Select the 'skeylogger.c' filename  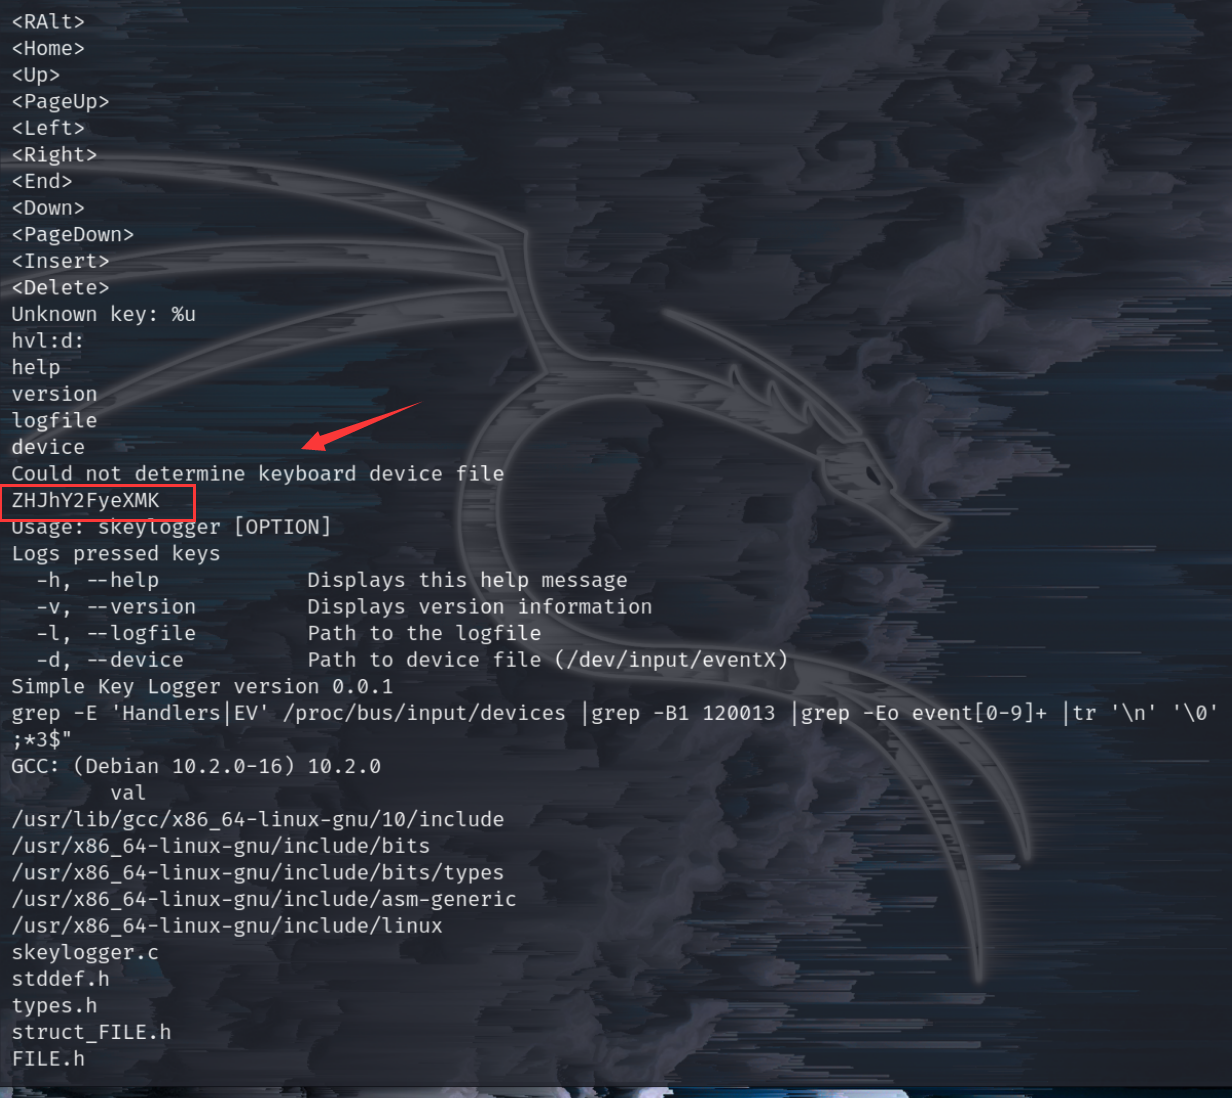click(85, 952)
